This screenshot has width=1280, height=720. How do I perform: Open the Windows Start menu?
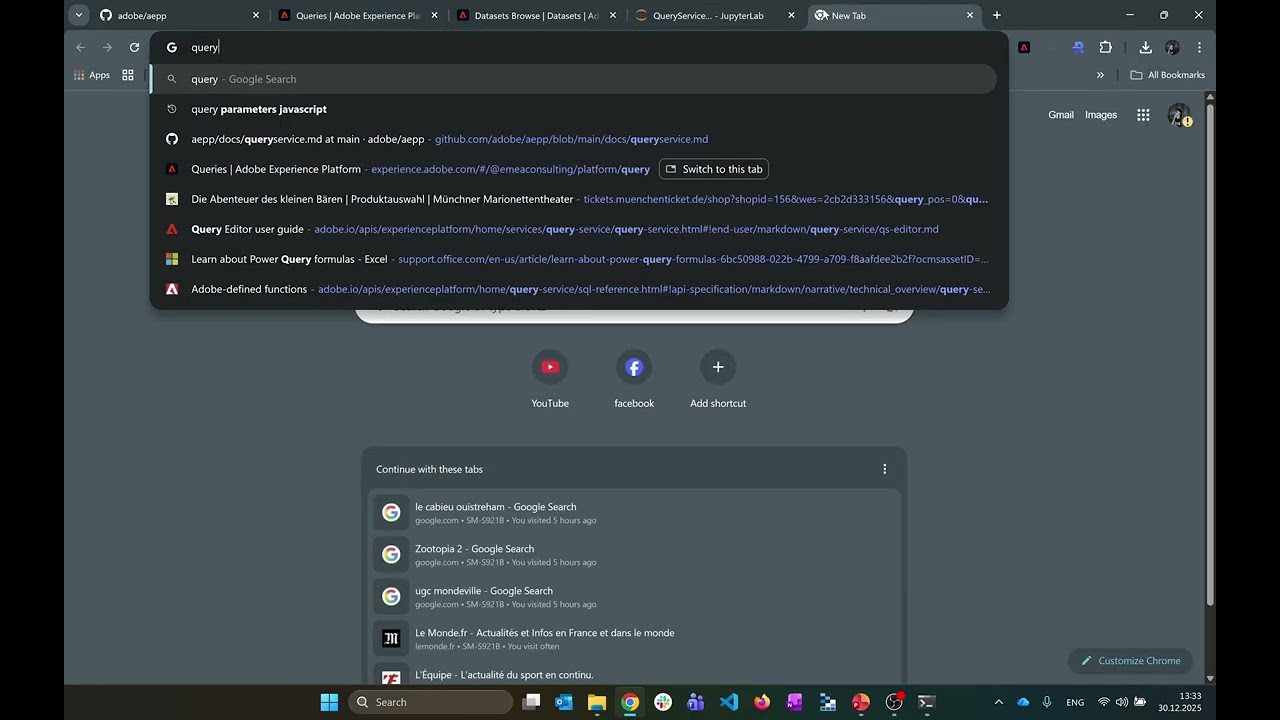pyautogui.click(x=329, y=702)
